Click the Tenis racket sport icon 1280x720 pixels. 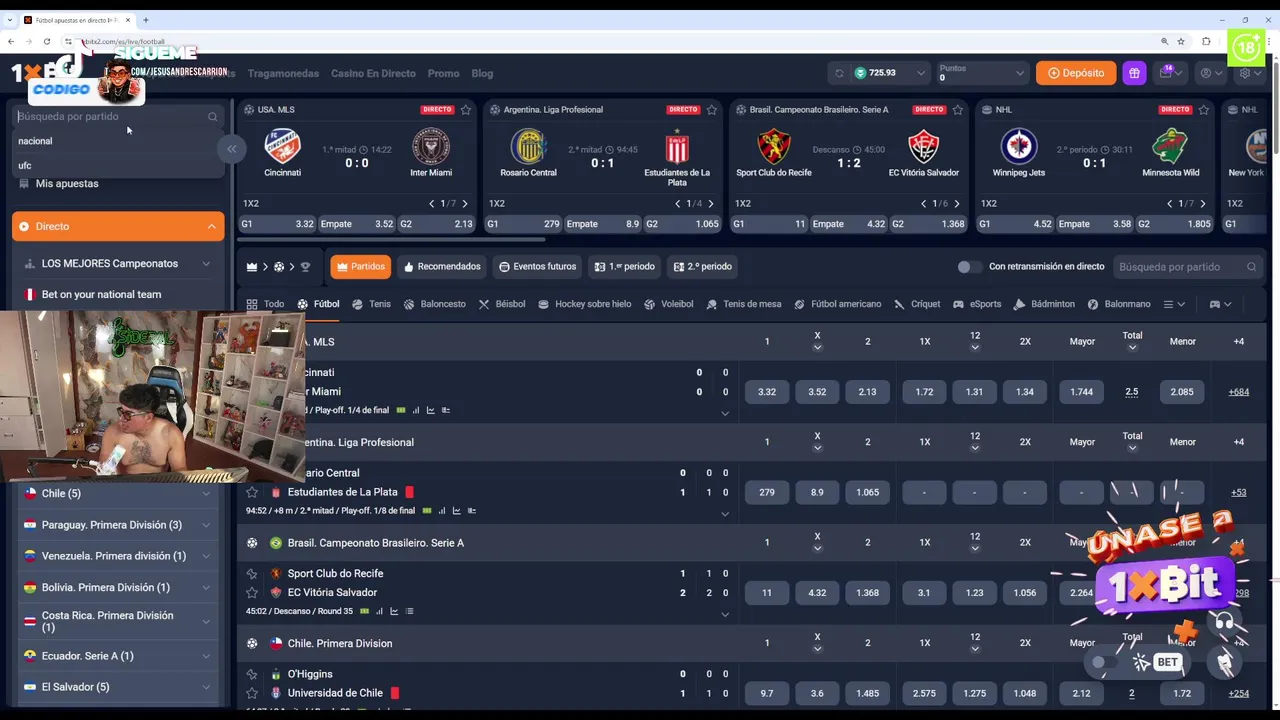[x=357, y=304]
